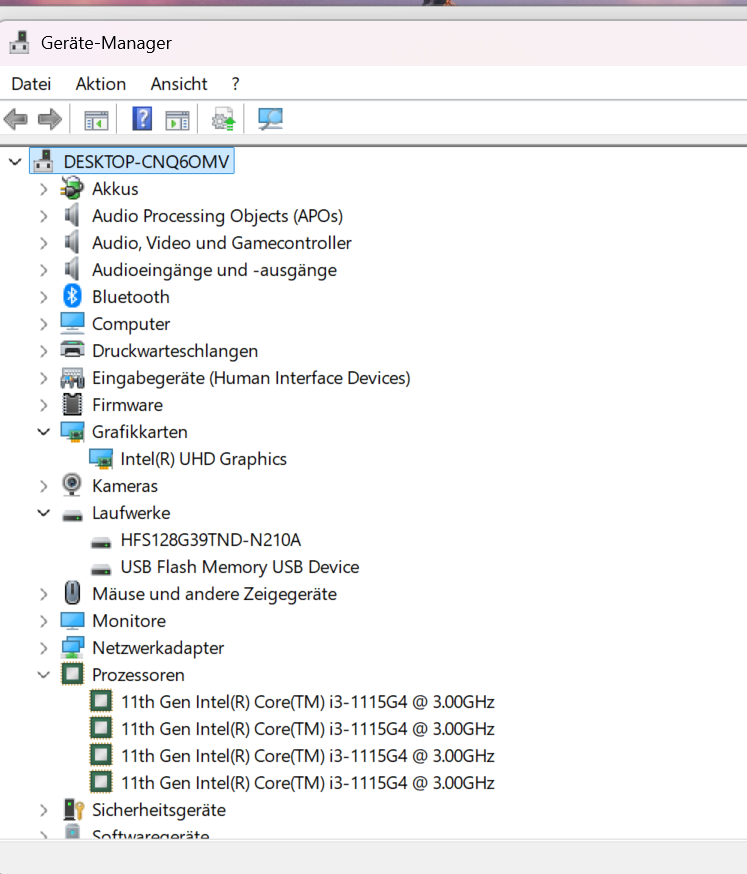
Task: Click the update driver toolbar icon
Action: [x=223, y=120]
